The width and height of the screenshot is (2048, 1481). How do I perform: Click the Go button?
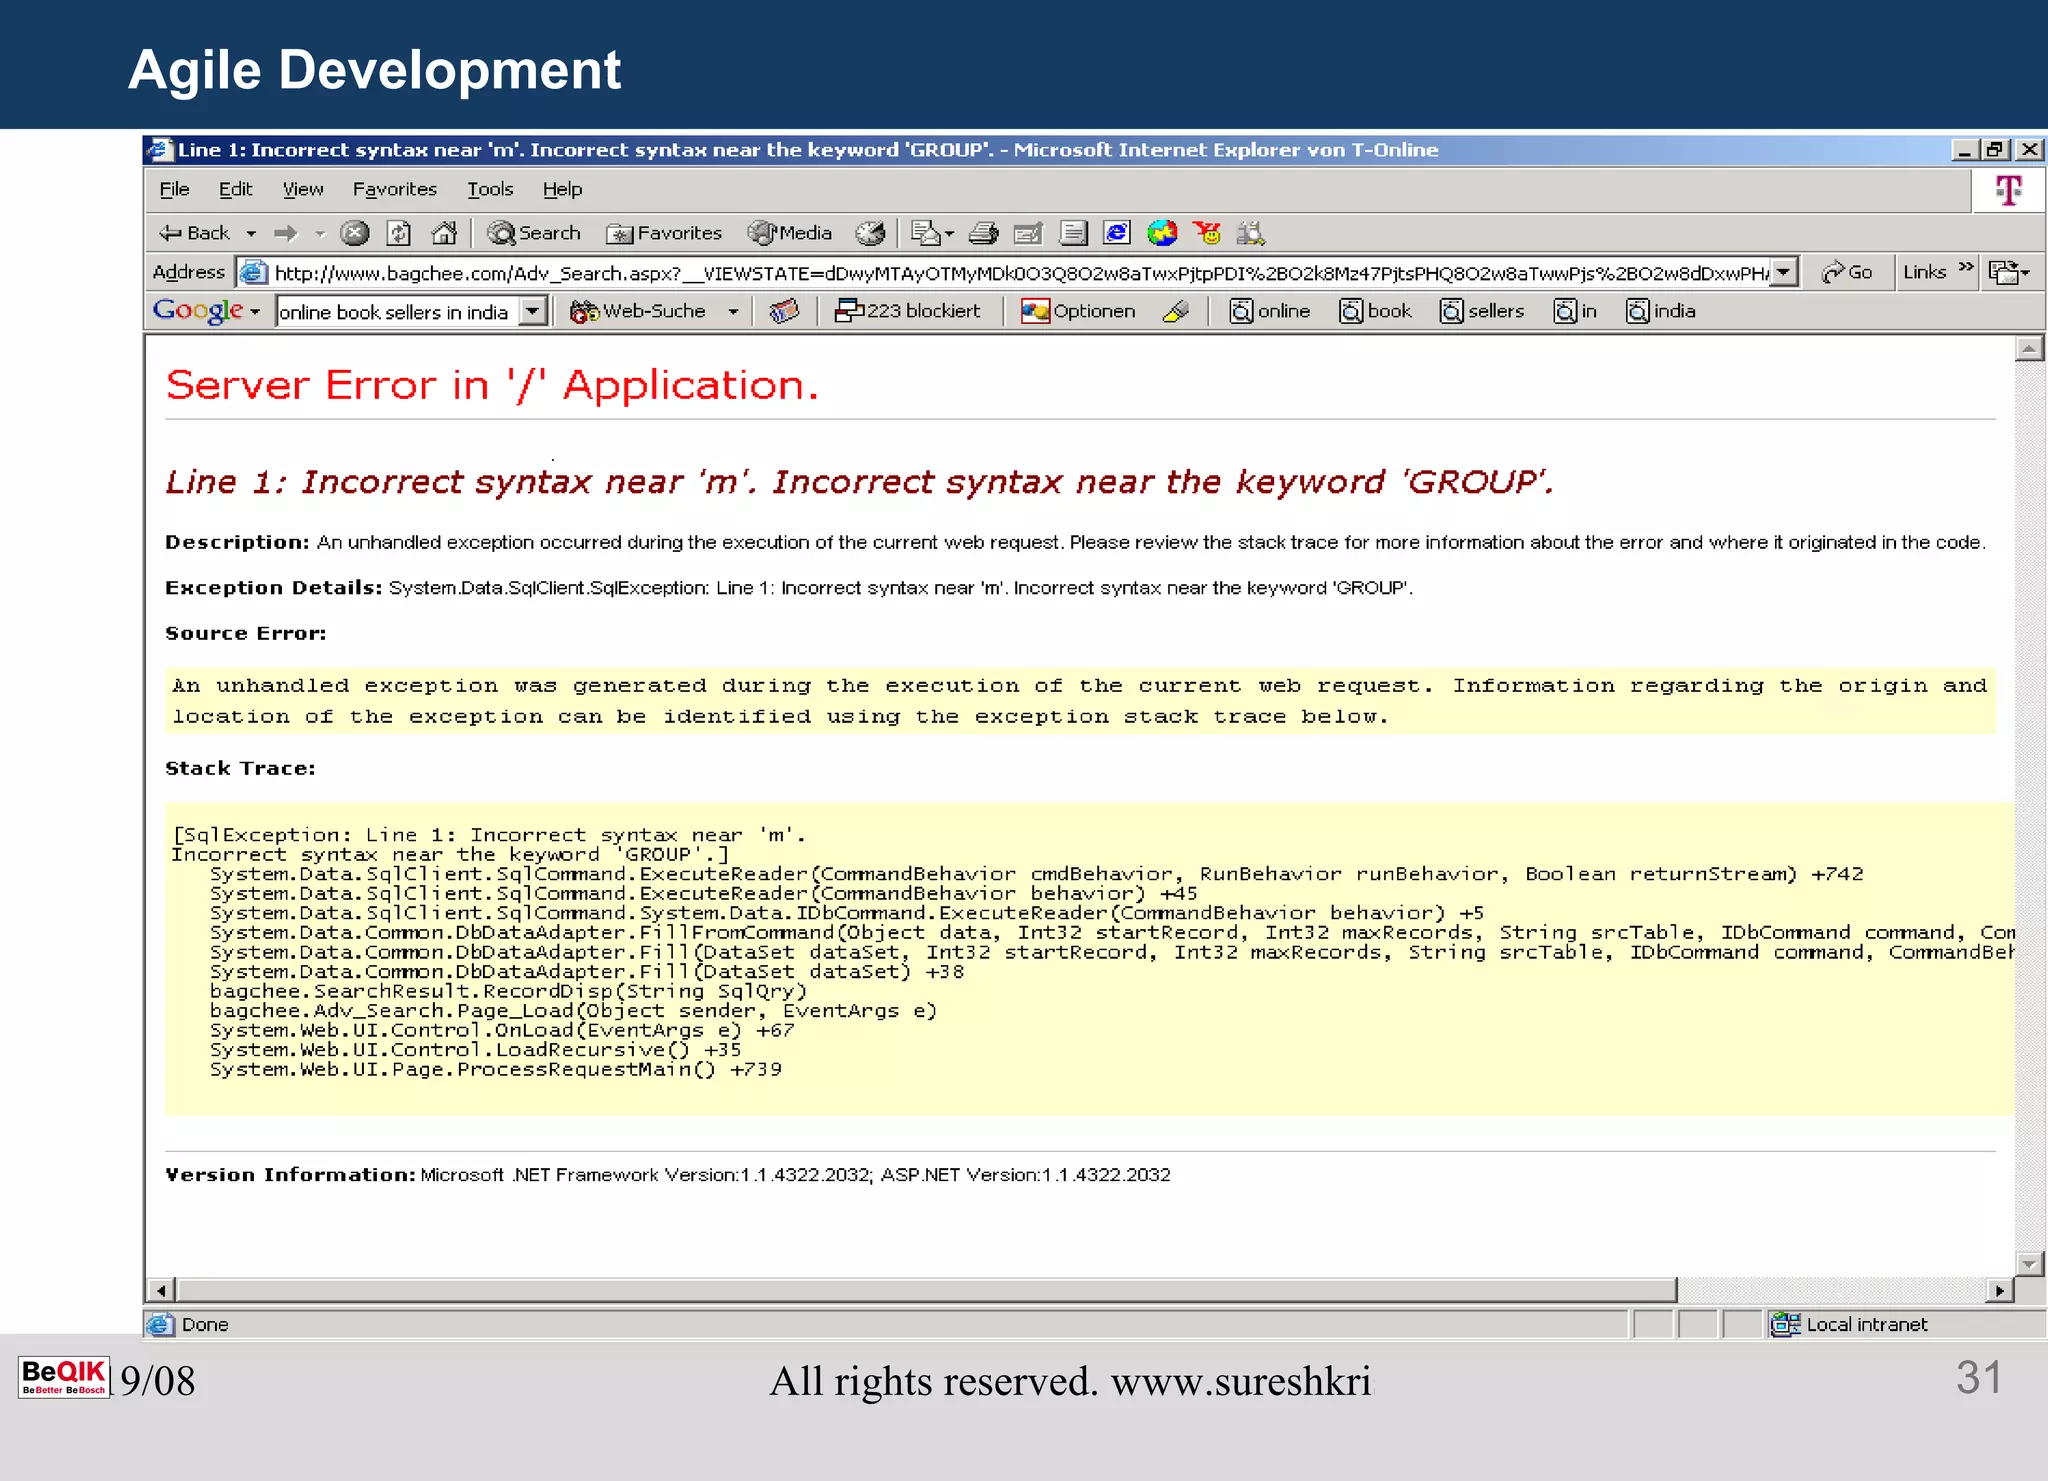point(1847,272)
